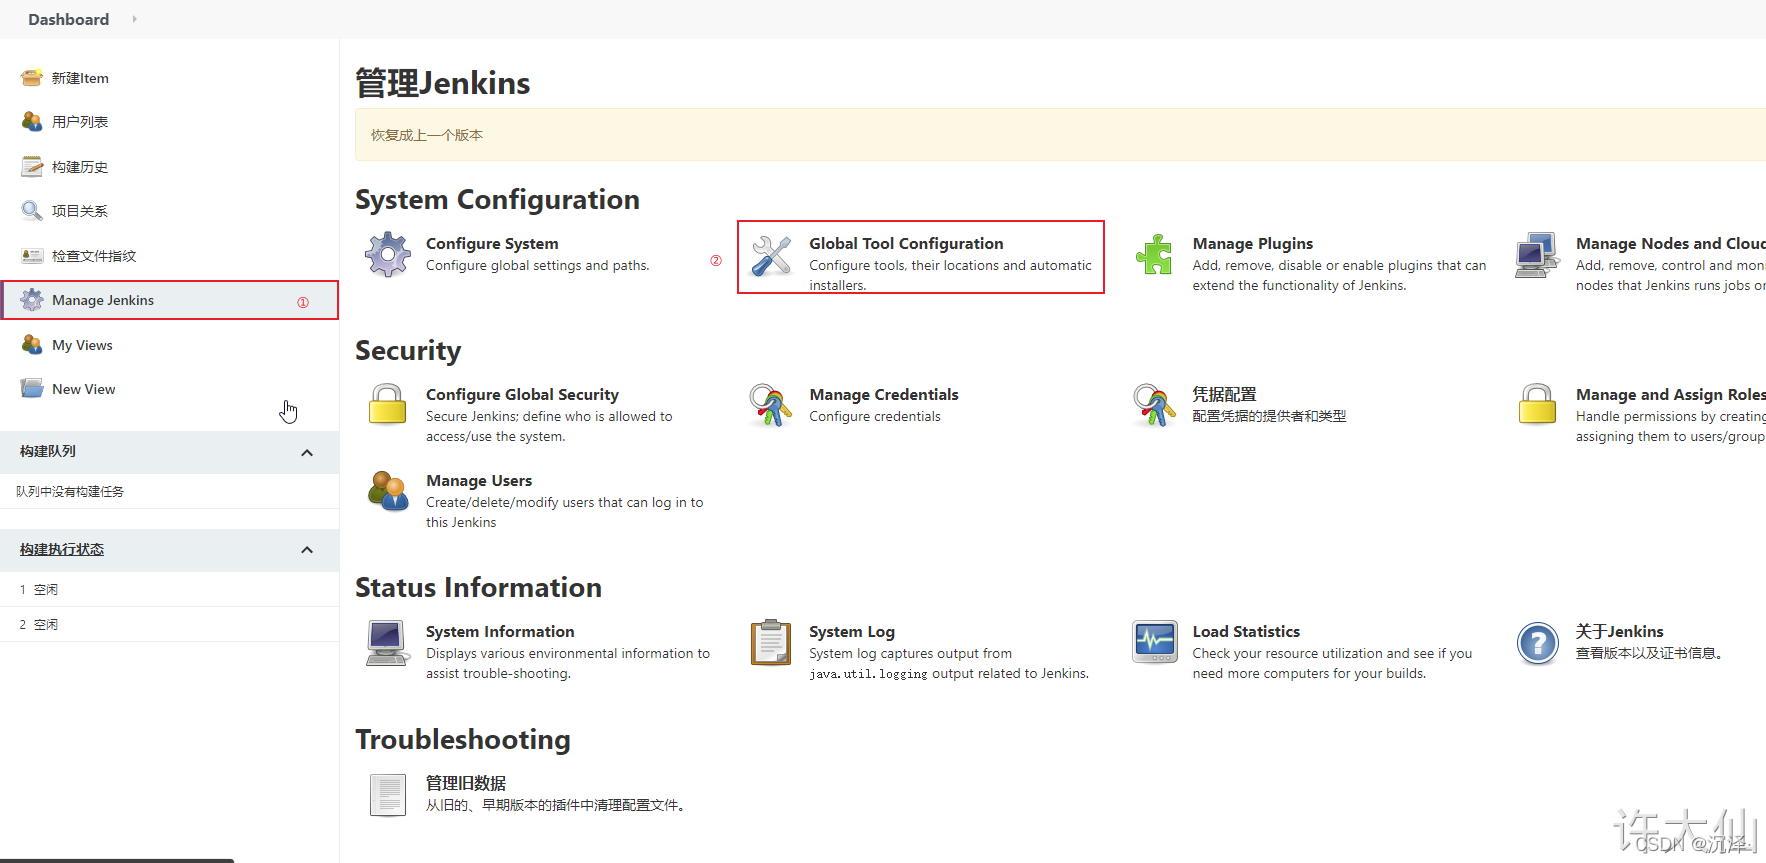Click the Manage Jenkins gear icon in sidebar
The height and width of the screenshot is (863, 1766).
pos(32,300)
